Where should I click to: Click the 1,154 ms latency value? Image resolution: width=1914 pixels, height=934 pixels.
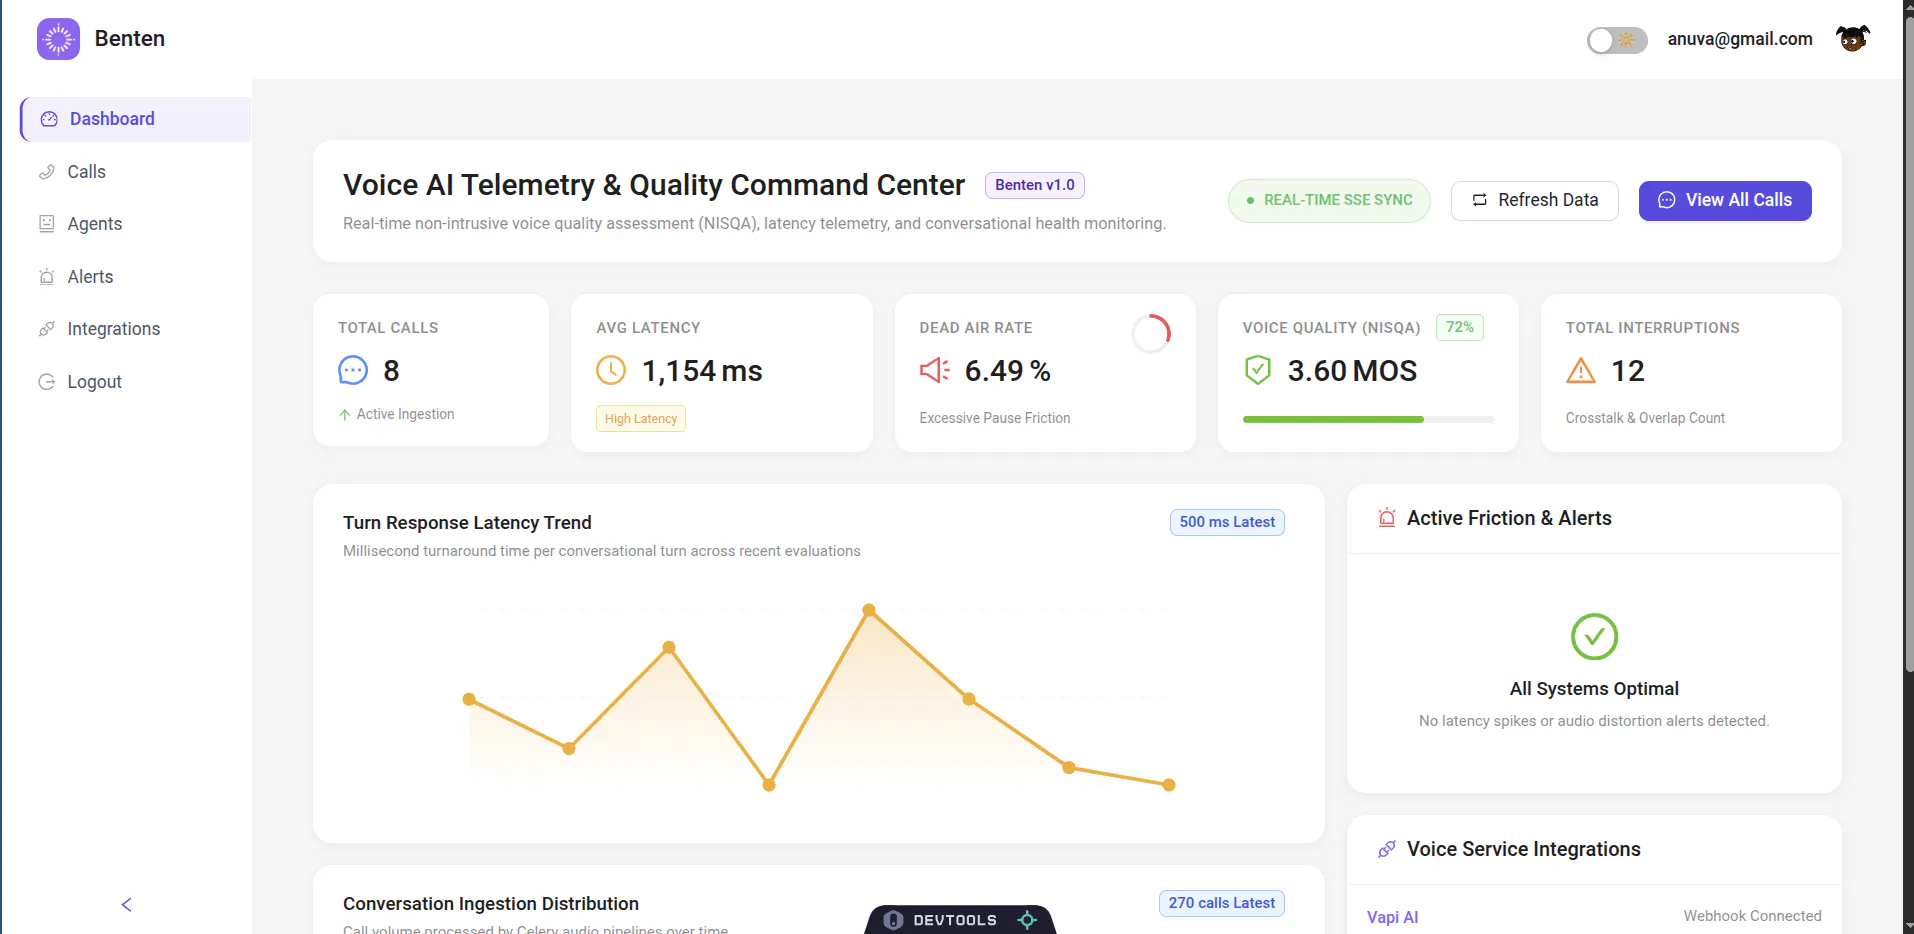tap(702, 371)
